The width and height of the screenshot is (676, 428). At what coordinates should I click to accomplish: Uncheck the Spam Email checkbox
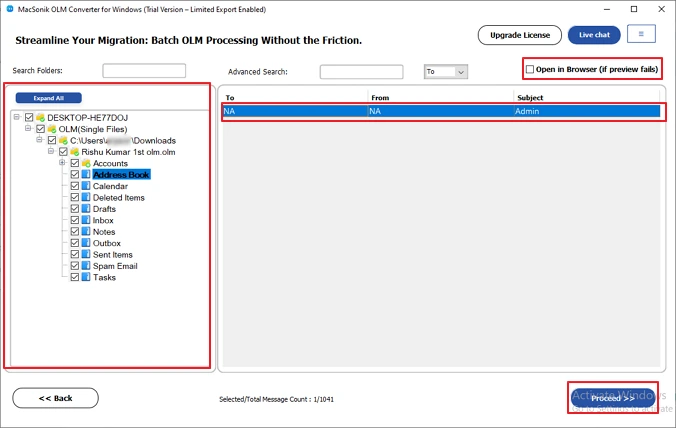[x=75, y=266]
